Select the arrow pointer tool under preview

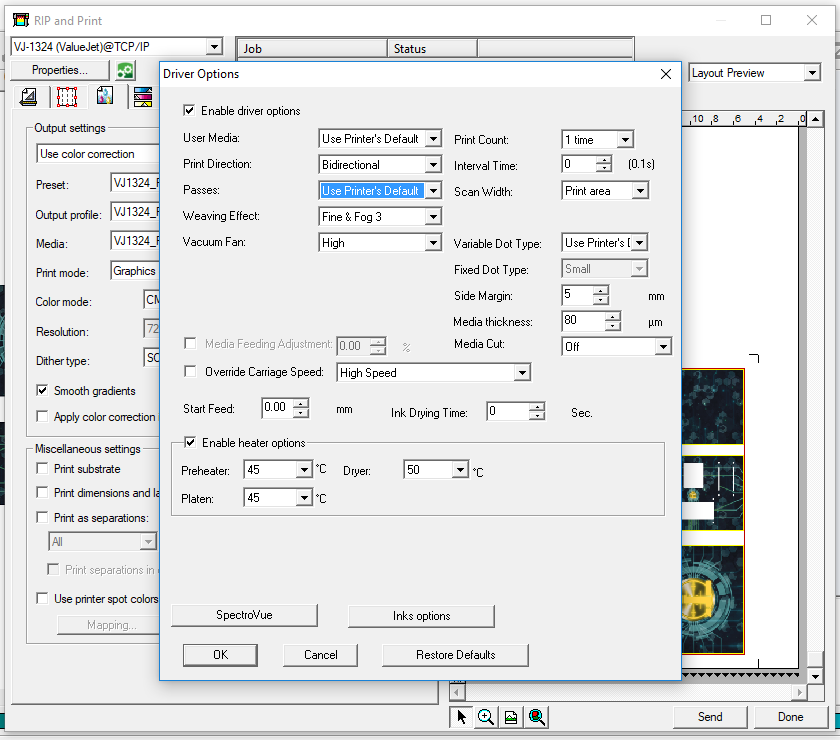461,716
